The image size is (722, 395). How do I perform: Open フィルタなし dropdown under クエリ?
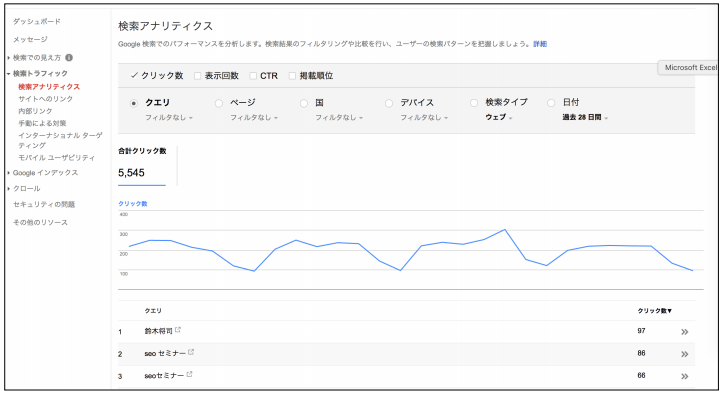coord(169,117)
